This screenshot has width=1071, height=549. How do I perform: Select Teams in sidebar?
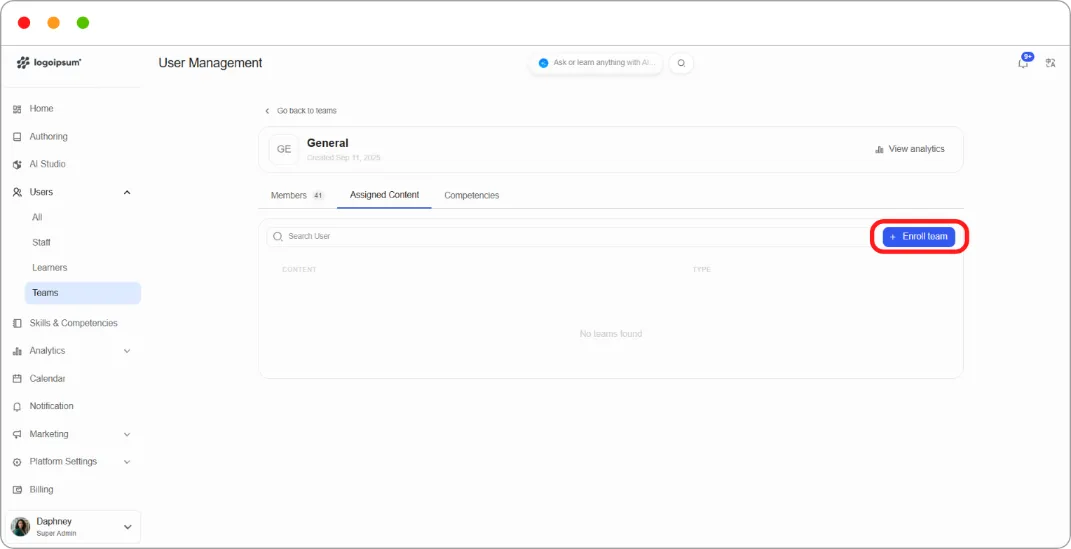(x=83, y=293)
